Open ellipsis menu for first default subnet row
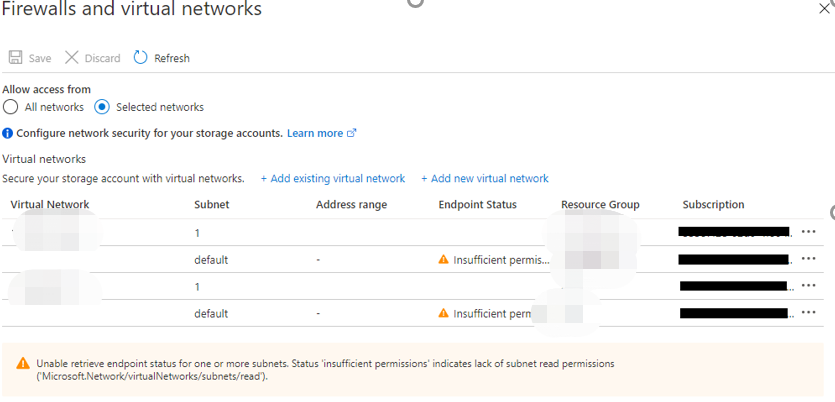 809,259
